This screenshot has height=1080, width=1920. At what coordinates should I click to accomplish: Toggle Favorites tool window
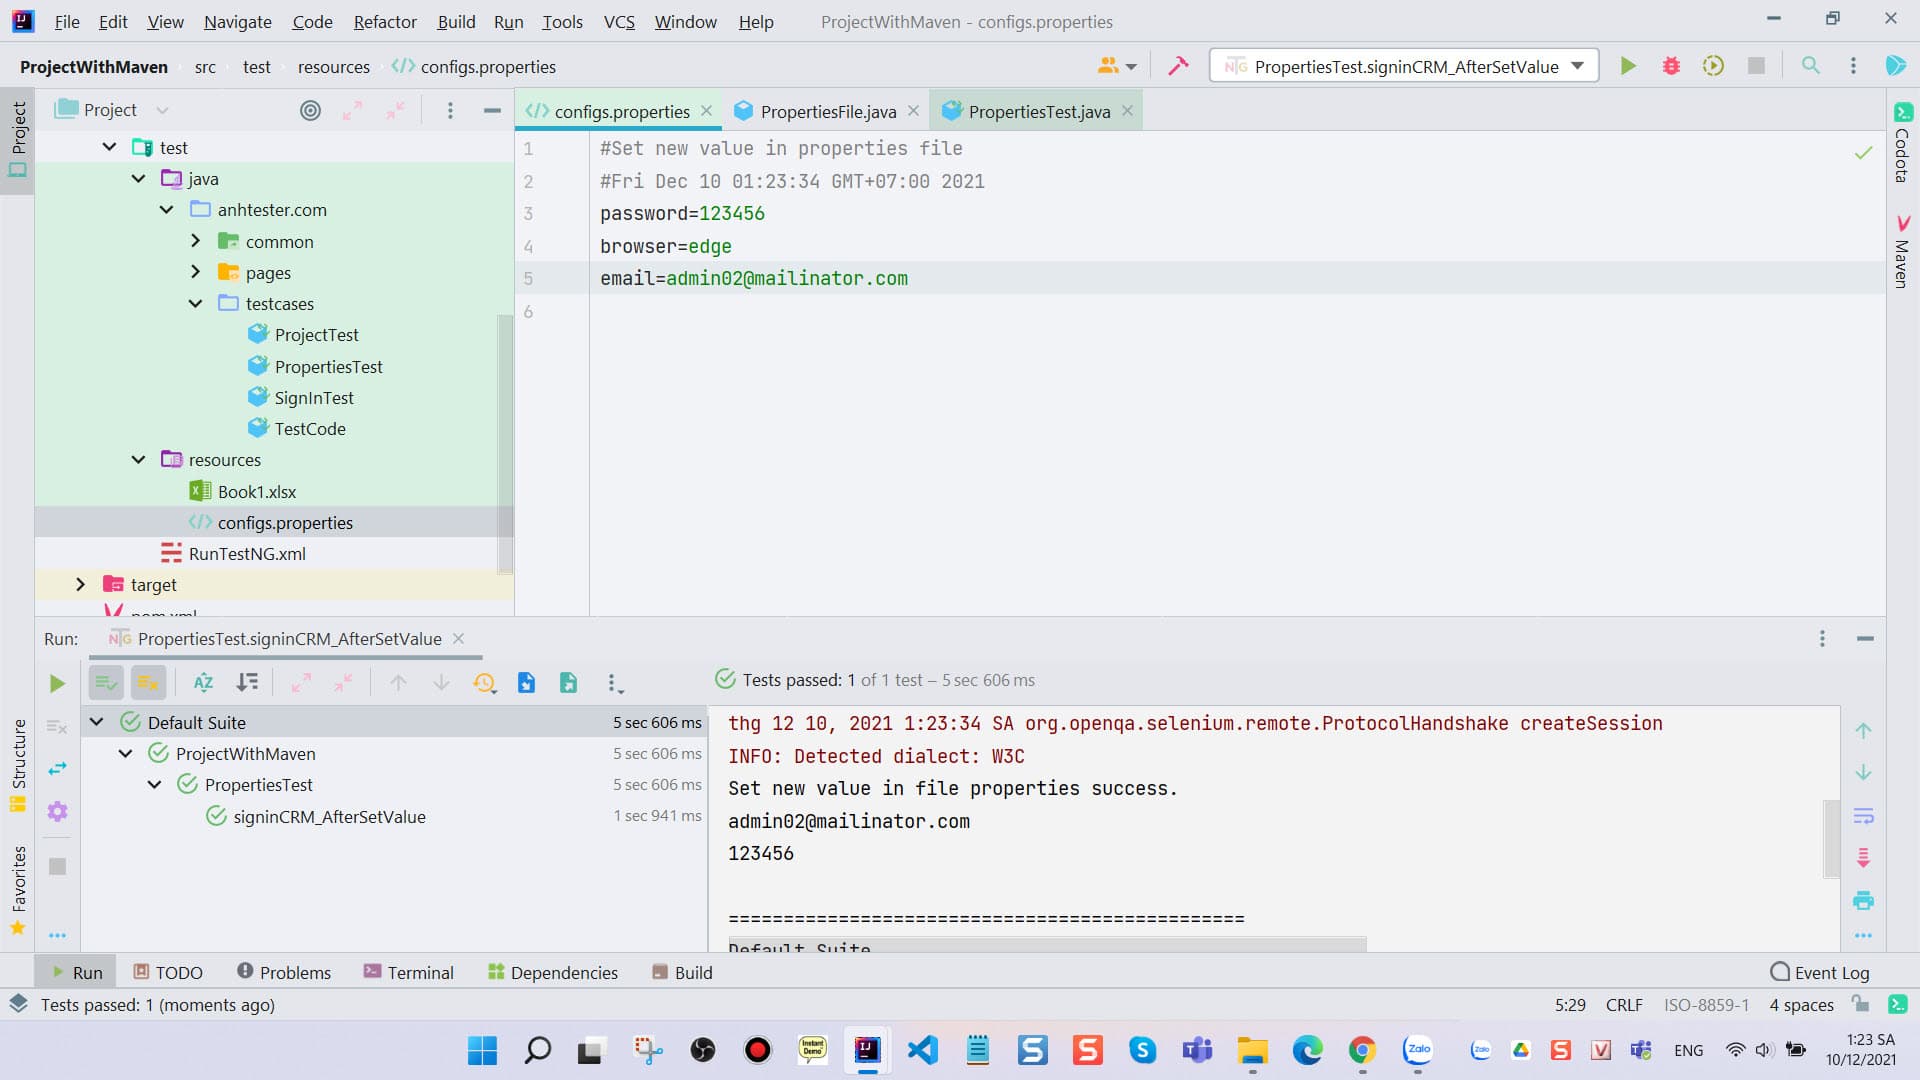click(x=18, y=889)
